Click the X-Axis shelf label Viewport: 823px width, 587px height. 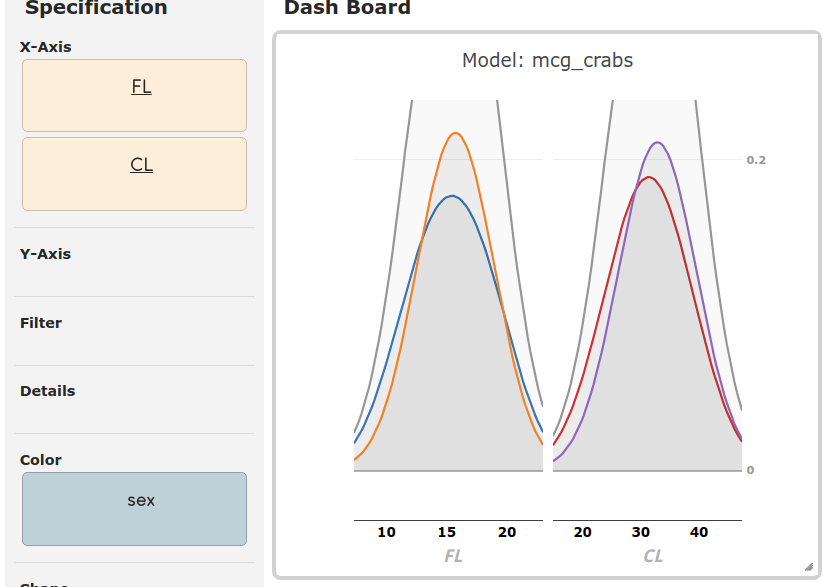pyautogui.click(x=46, y=47)
